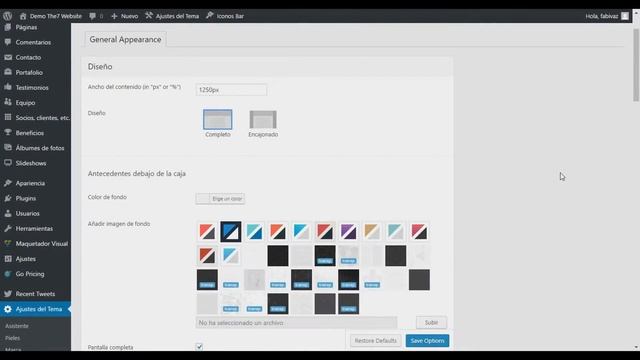Screen dimensions: 640x360
Task: Pick the selected dark blue background preset
Action: (231, 231)
